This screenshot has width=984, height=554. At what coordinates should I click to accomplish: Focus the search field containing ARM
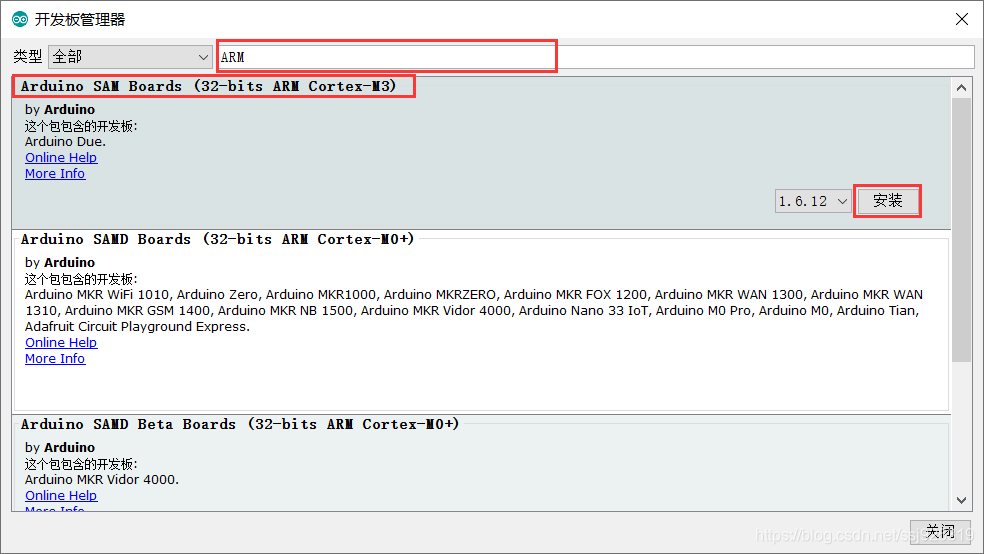pos(595,57)
